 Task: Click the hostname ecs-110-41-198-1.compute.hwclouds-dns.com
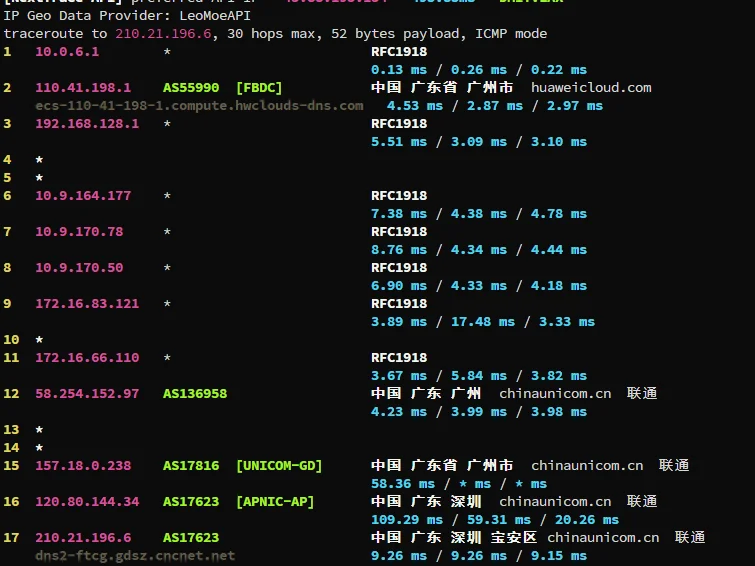pos(199,105)
